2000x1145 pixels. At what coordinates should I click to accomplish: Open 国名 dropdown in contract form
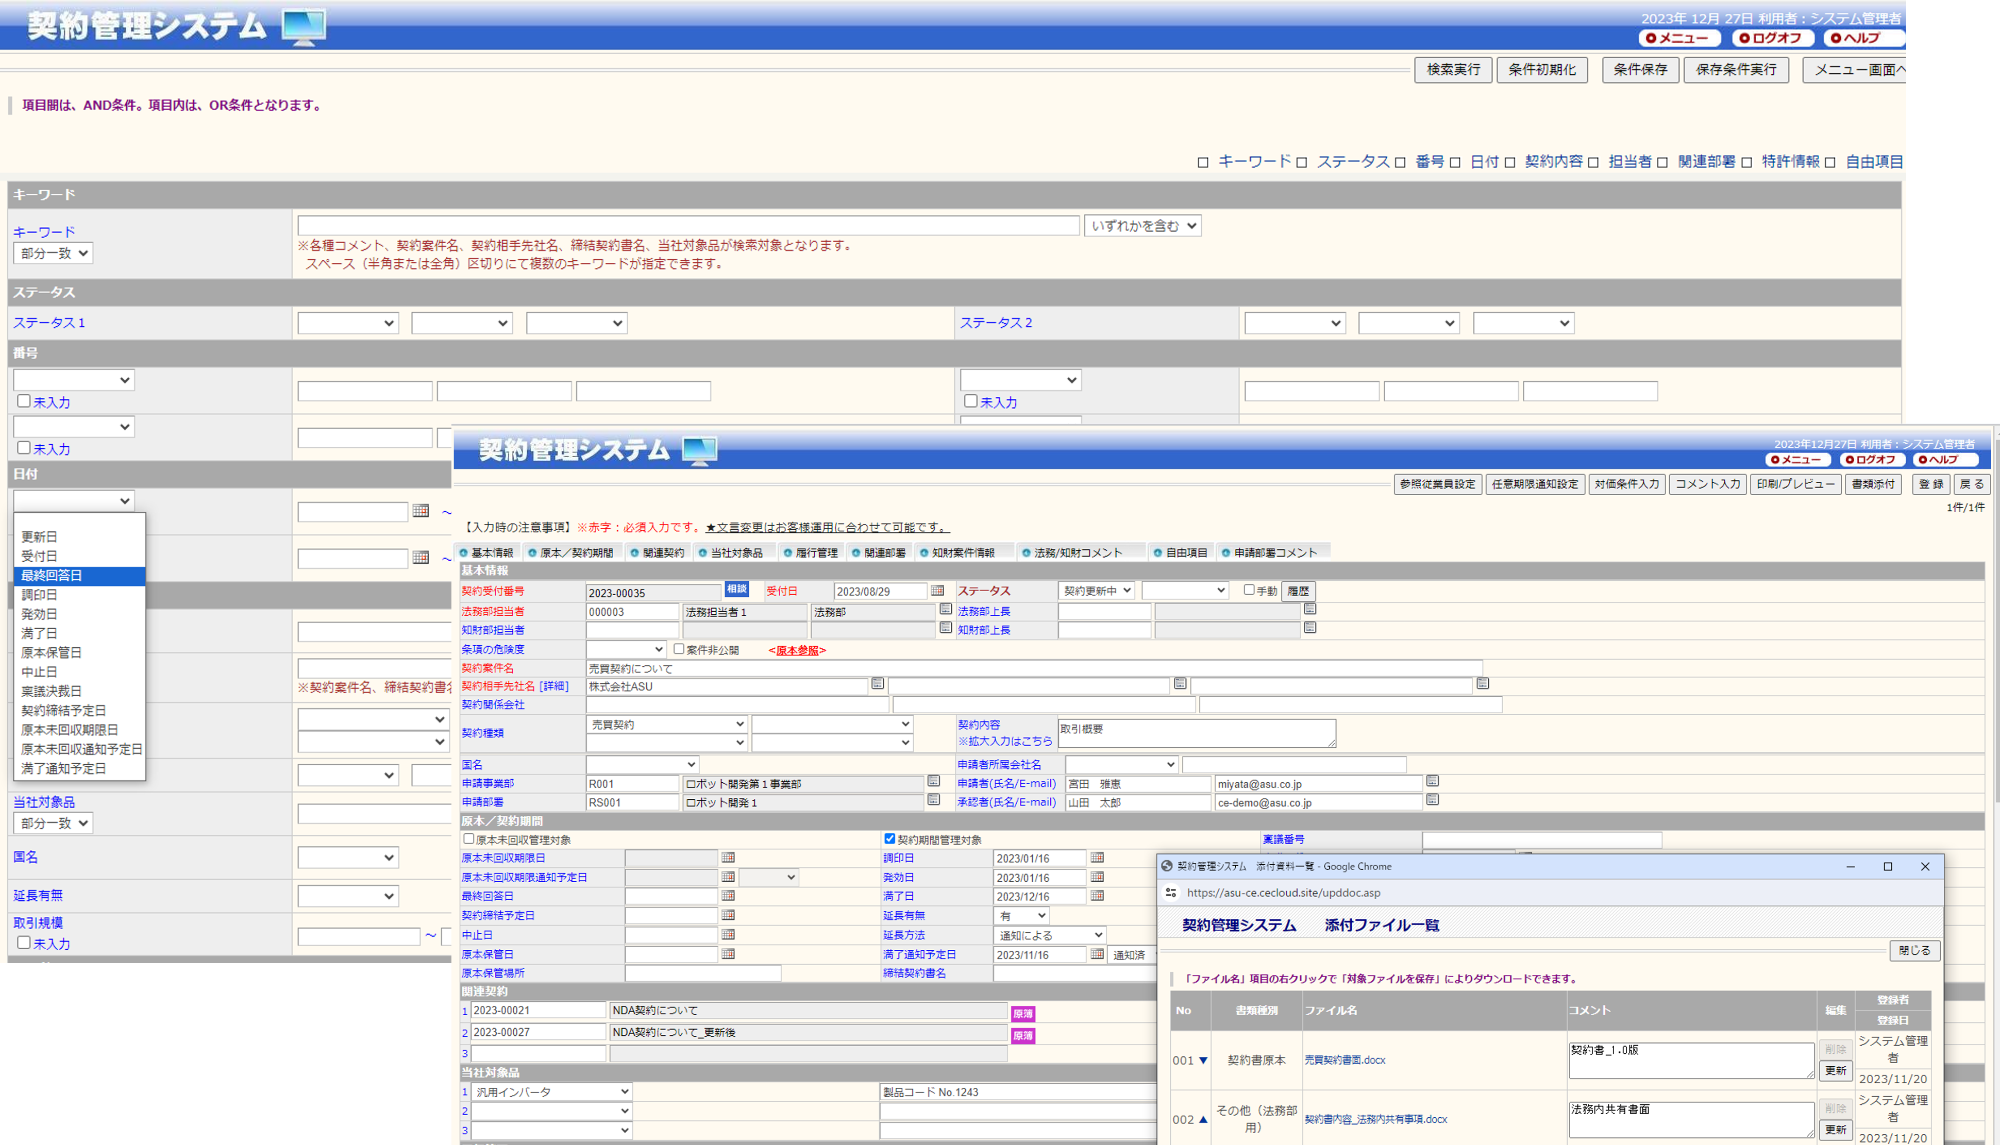coord(642,764)
